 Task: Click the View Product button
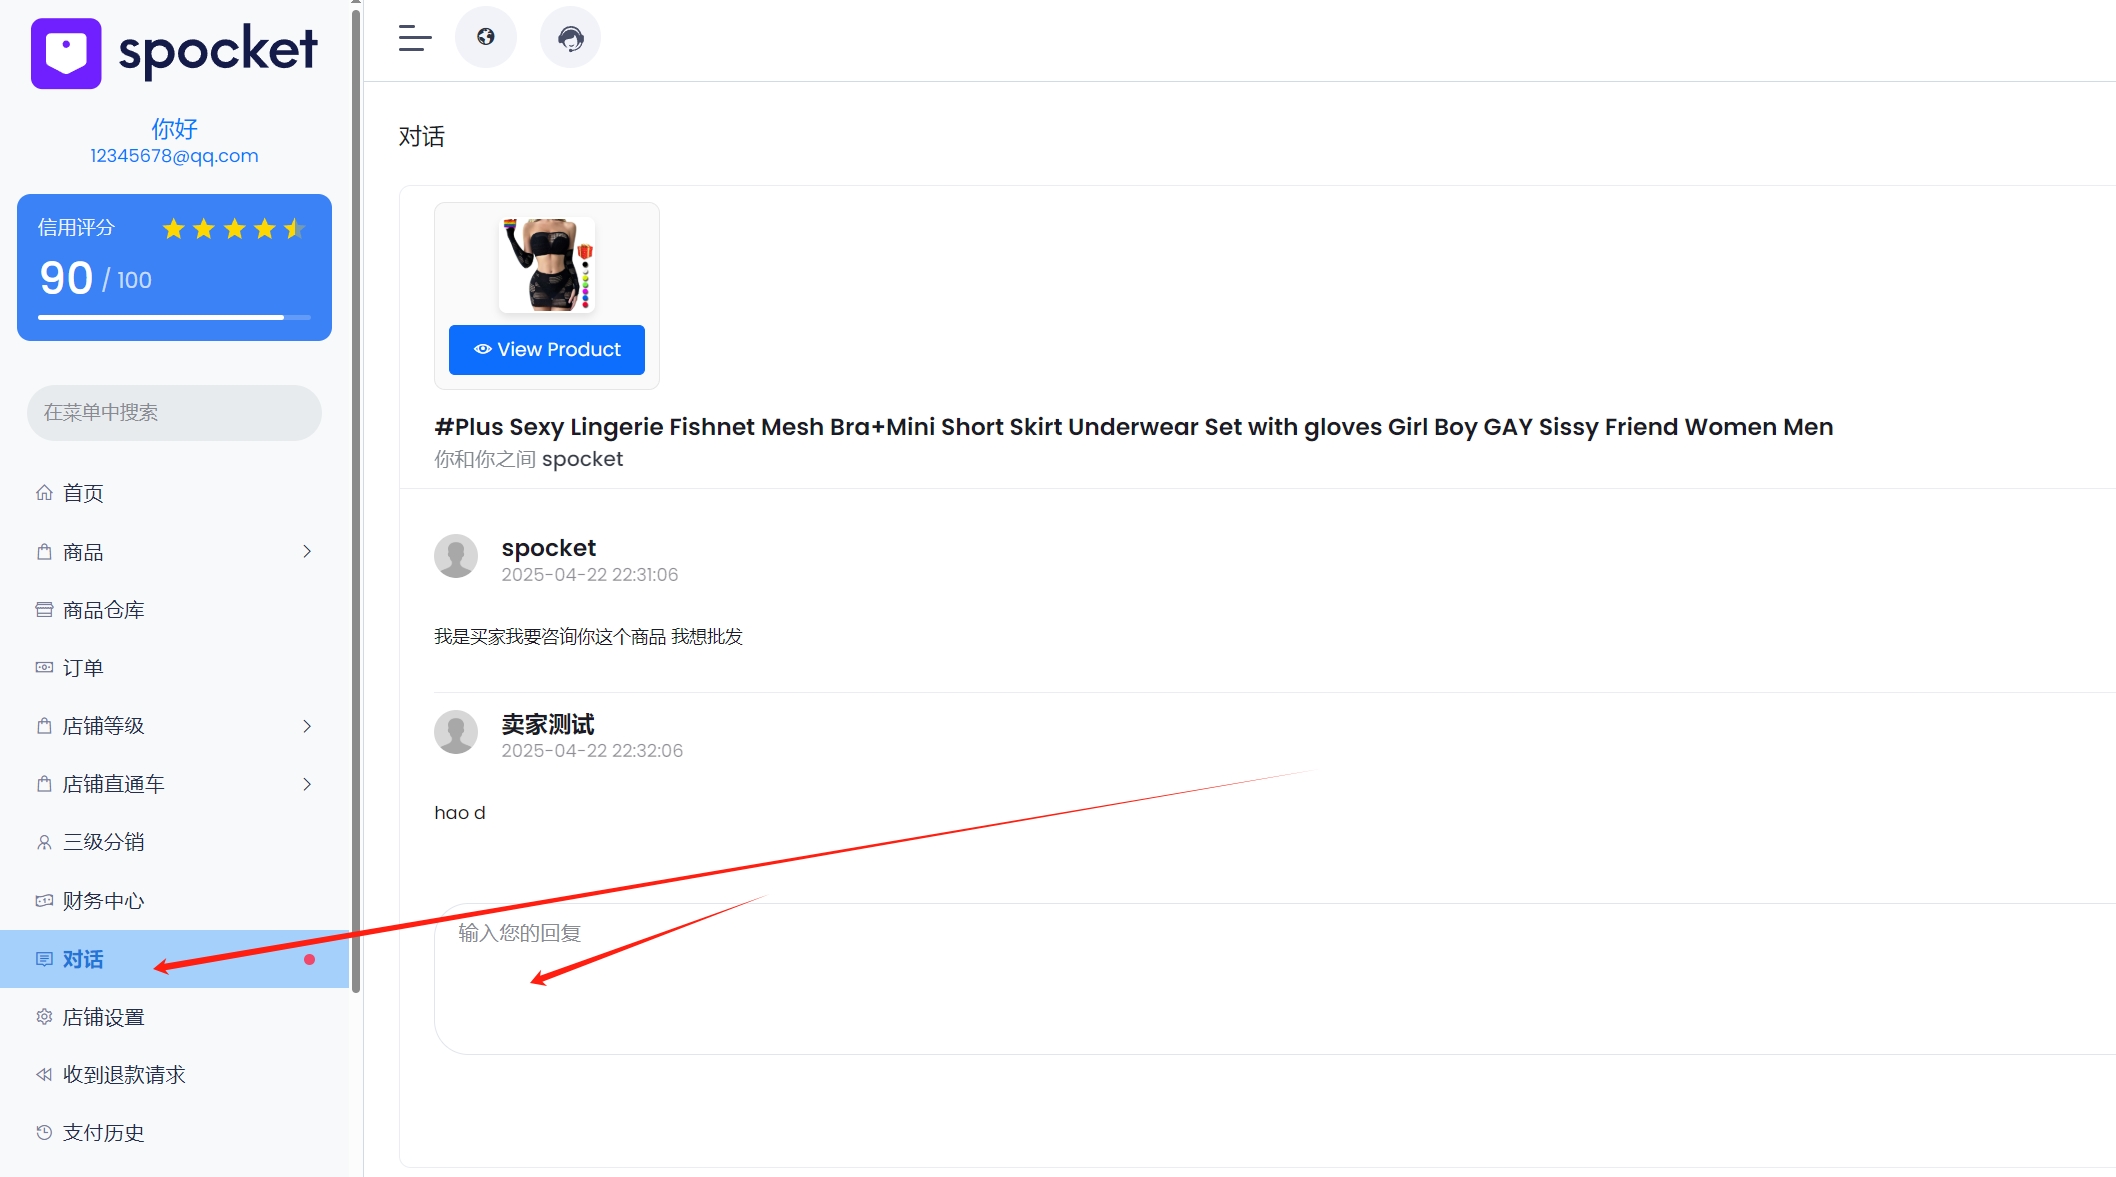546,349
